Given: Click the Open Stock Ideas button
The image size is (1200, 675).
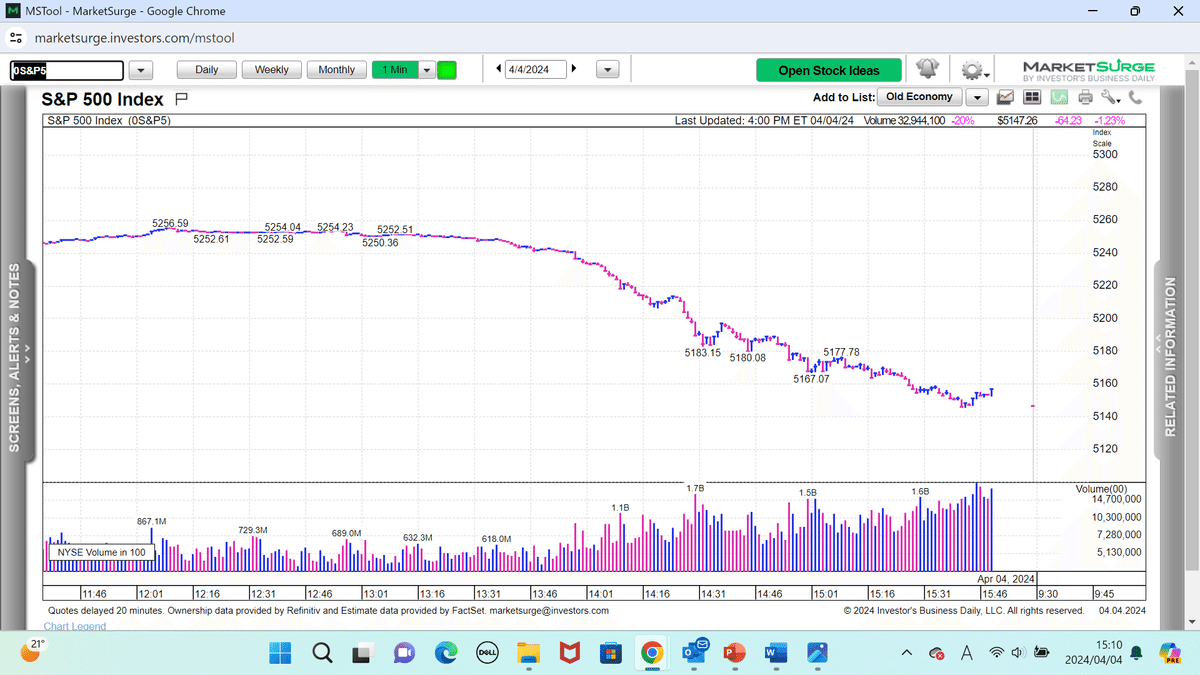Looking at the screenshot, I should tap(828, 70).
